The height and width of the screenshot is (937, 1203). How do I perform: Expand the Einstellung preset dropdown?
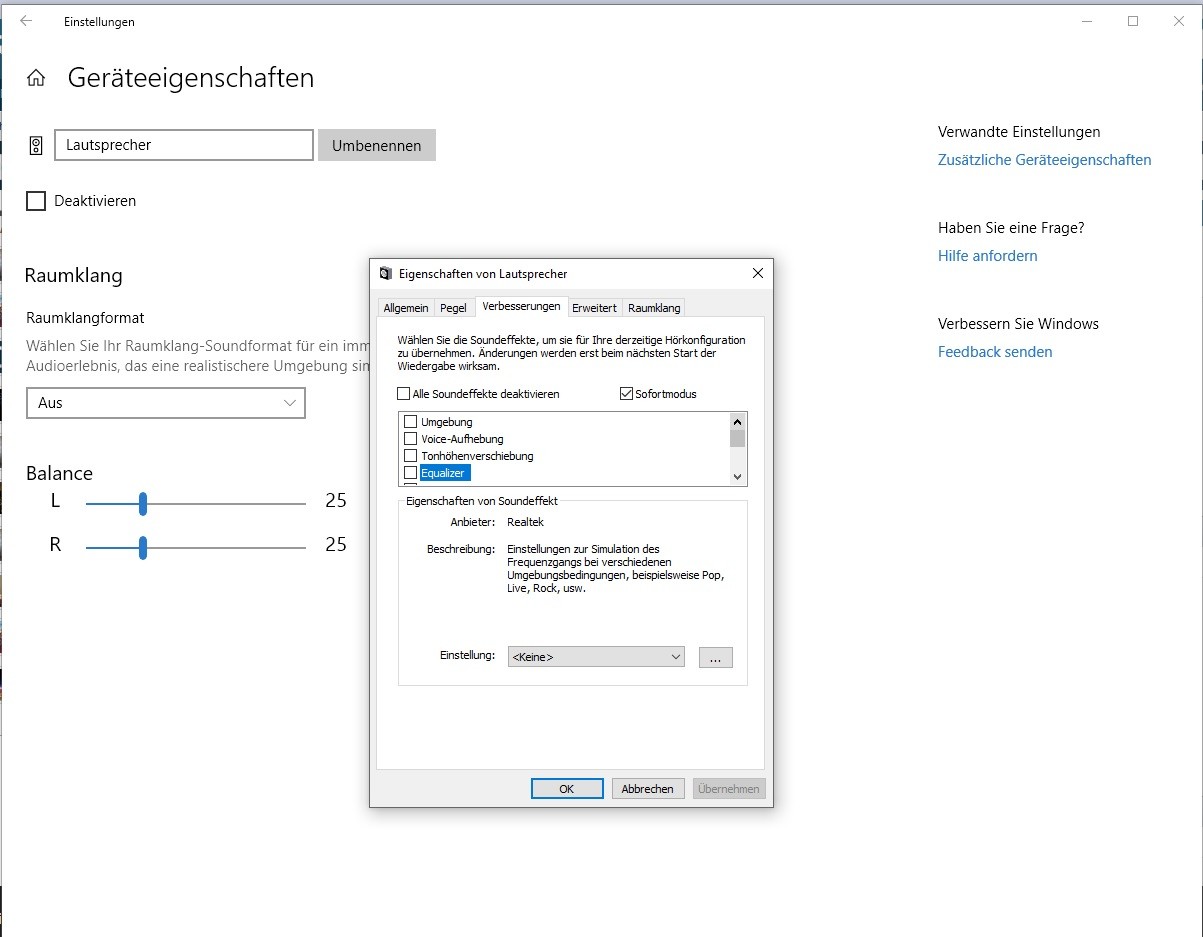(x=595, y=657)
